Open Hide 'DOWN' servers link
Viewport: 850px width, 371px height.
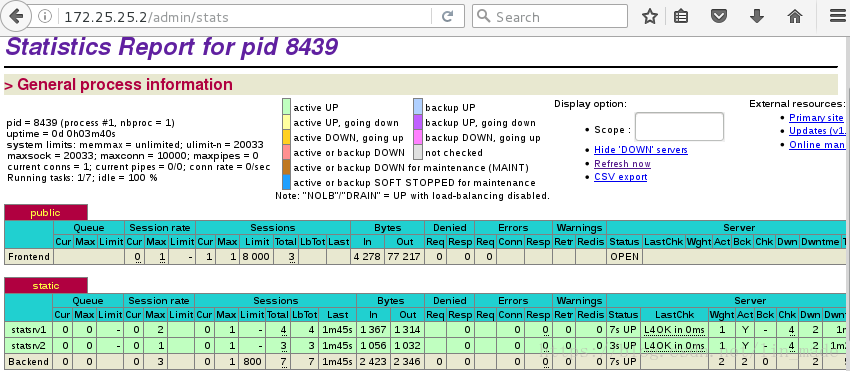(641, 150)
